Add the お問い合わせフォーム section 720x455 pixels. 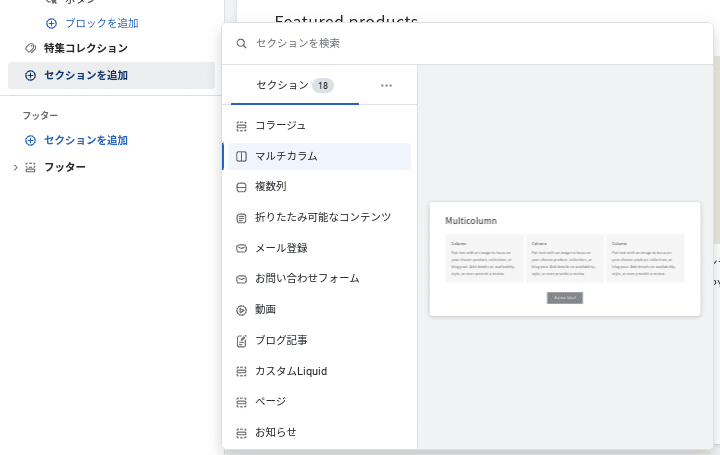click(x=319, y=279)
